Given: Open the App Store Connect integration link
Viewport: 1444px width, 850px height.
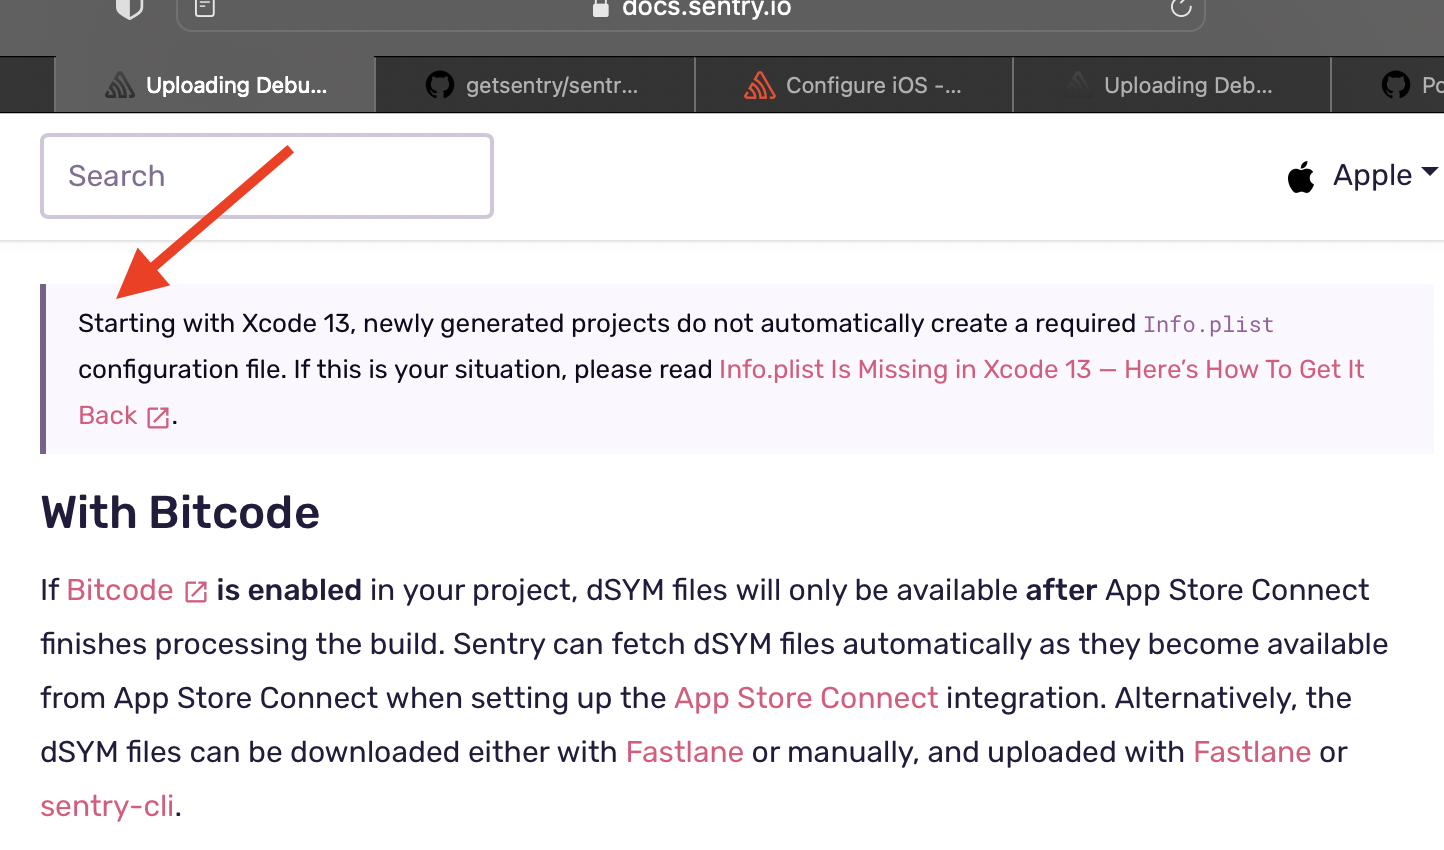Looking at the screenshot, I should tap(806, 698).
